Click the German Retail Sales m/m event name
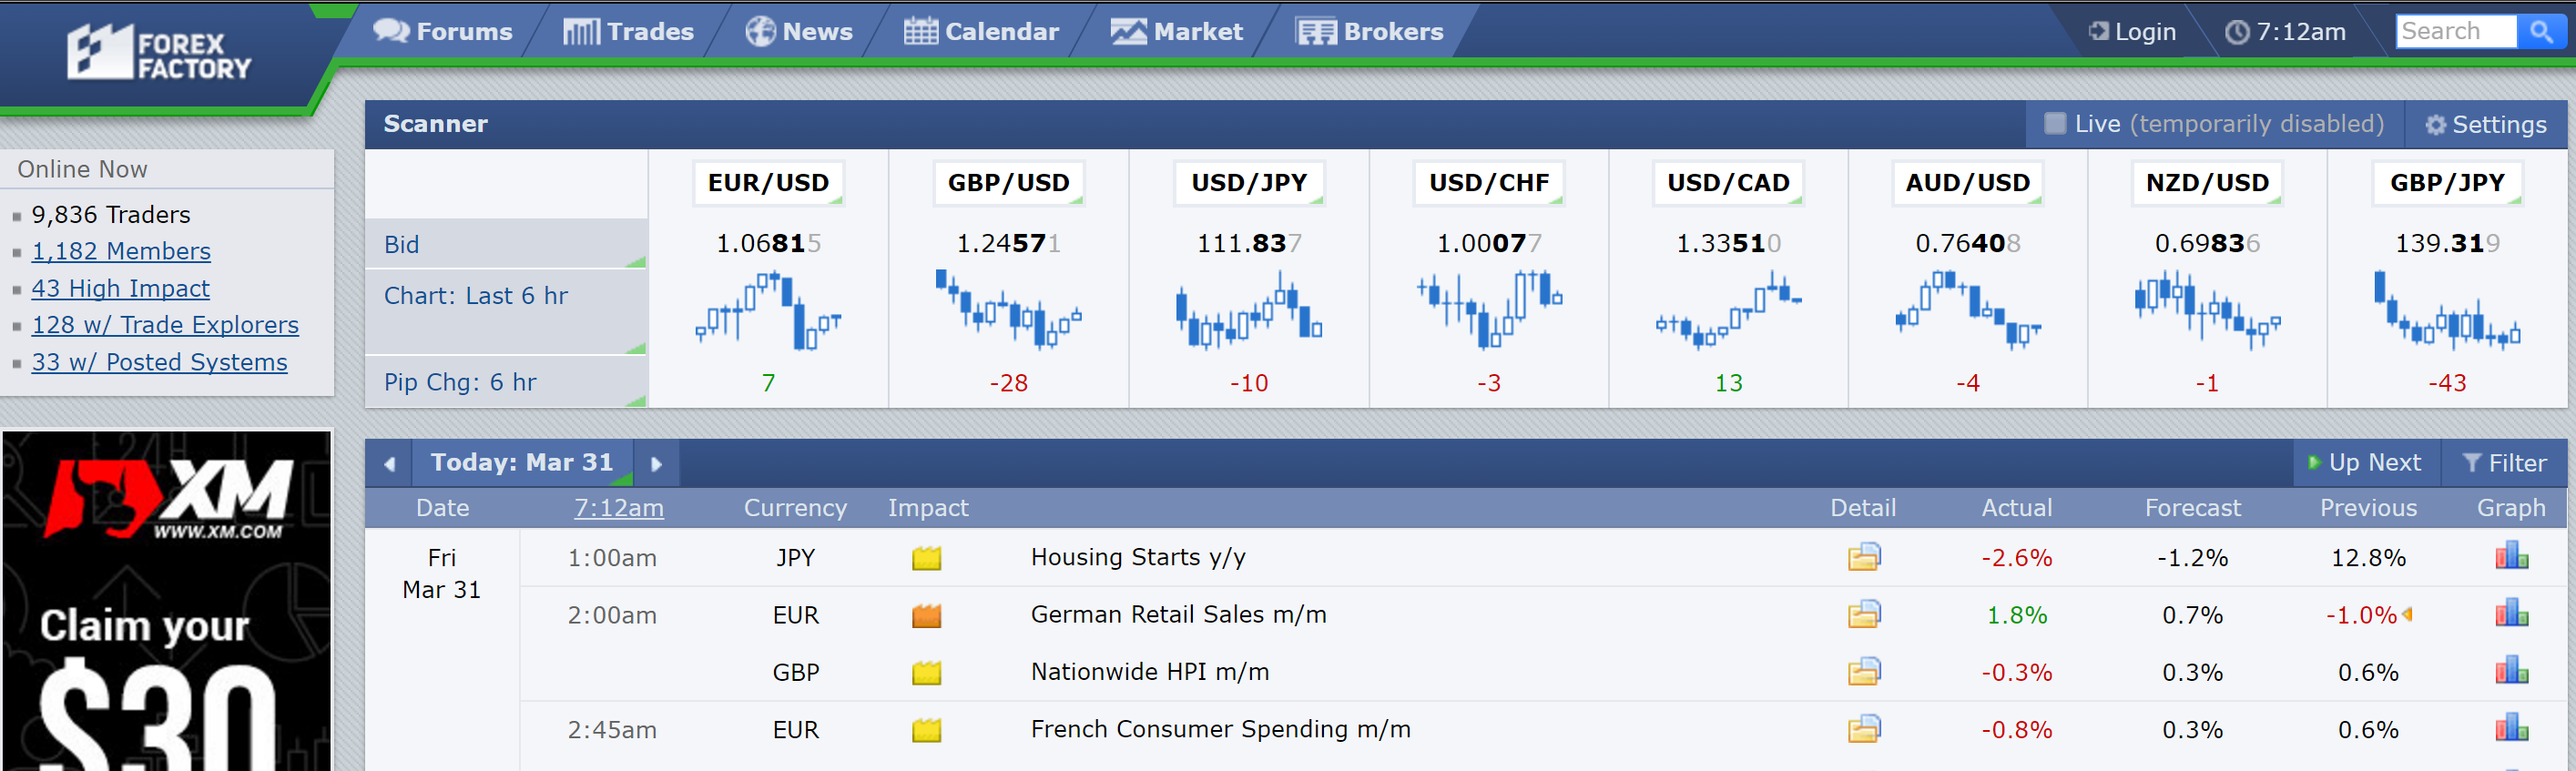Screen dimensions: 2576x771 [1179, 614]
